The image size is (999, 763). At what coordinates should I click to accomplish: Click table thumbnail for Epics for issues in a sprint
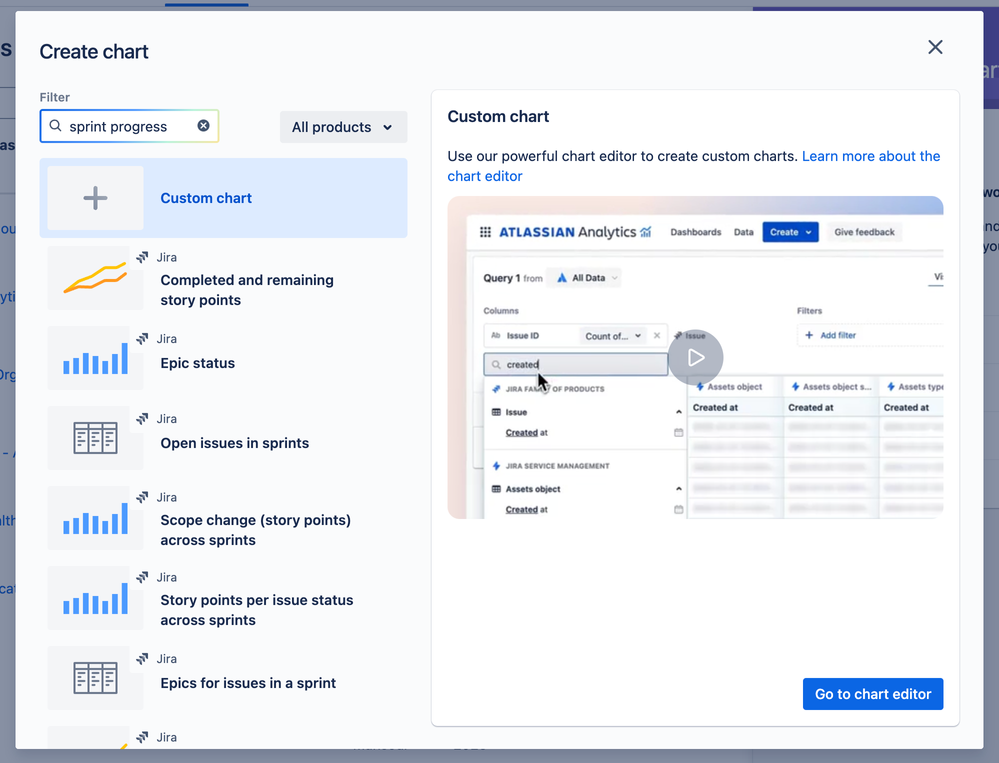(96, 678)
